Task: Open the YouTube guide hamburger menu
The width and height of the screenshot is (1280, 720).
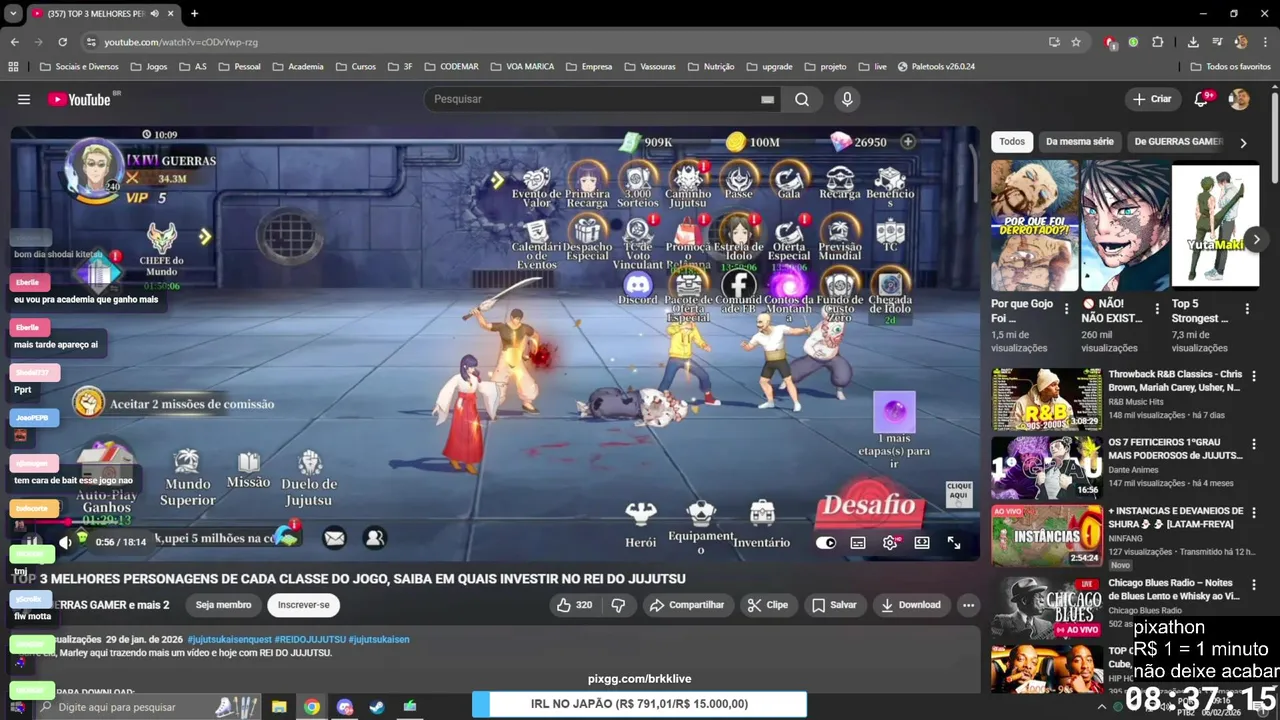Action: (24, 99)
